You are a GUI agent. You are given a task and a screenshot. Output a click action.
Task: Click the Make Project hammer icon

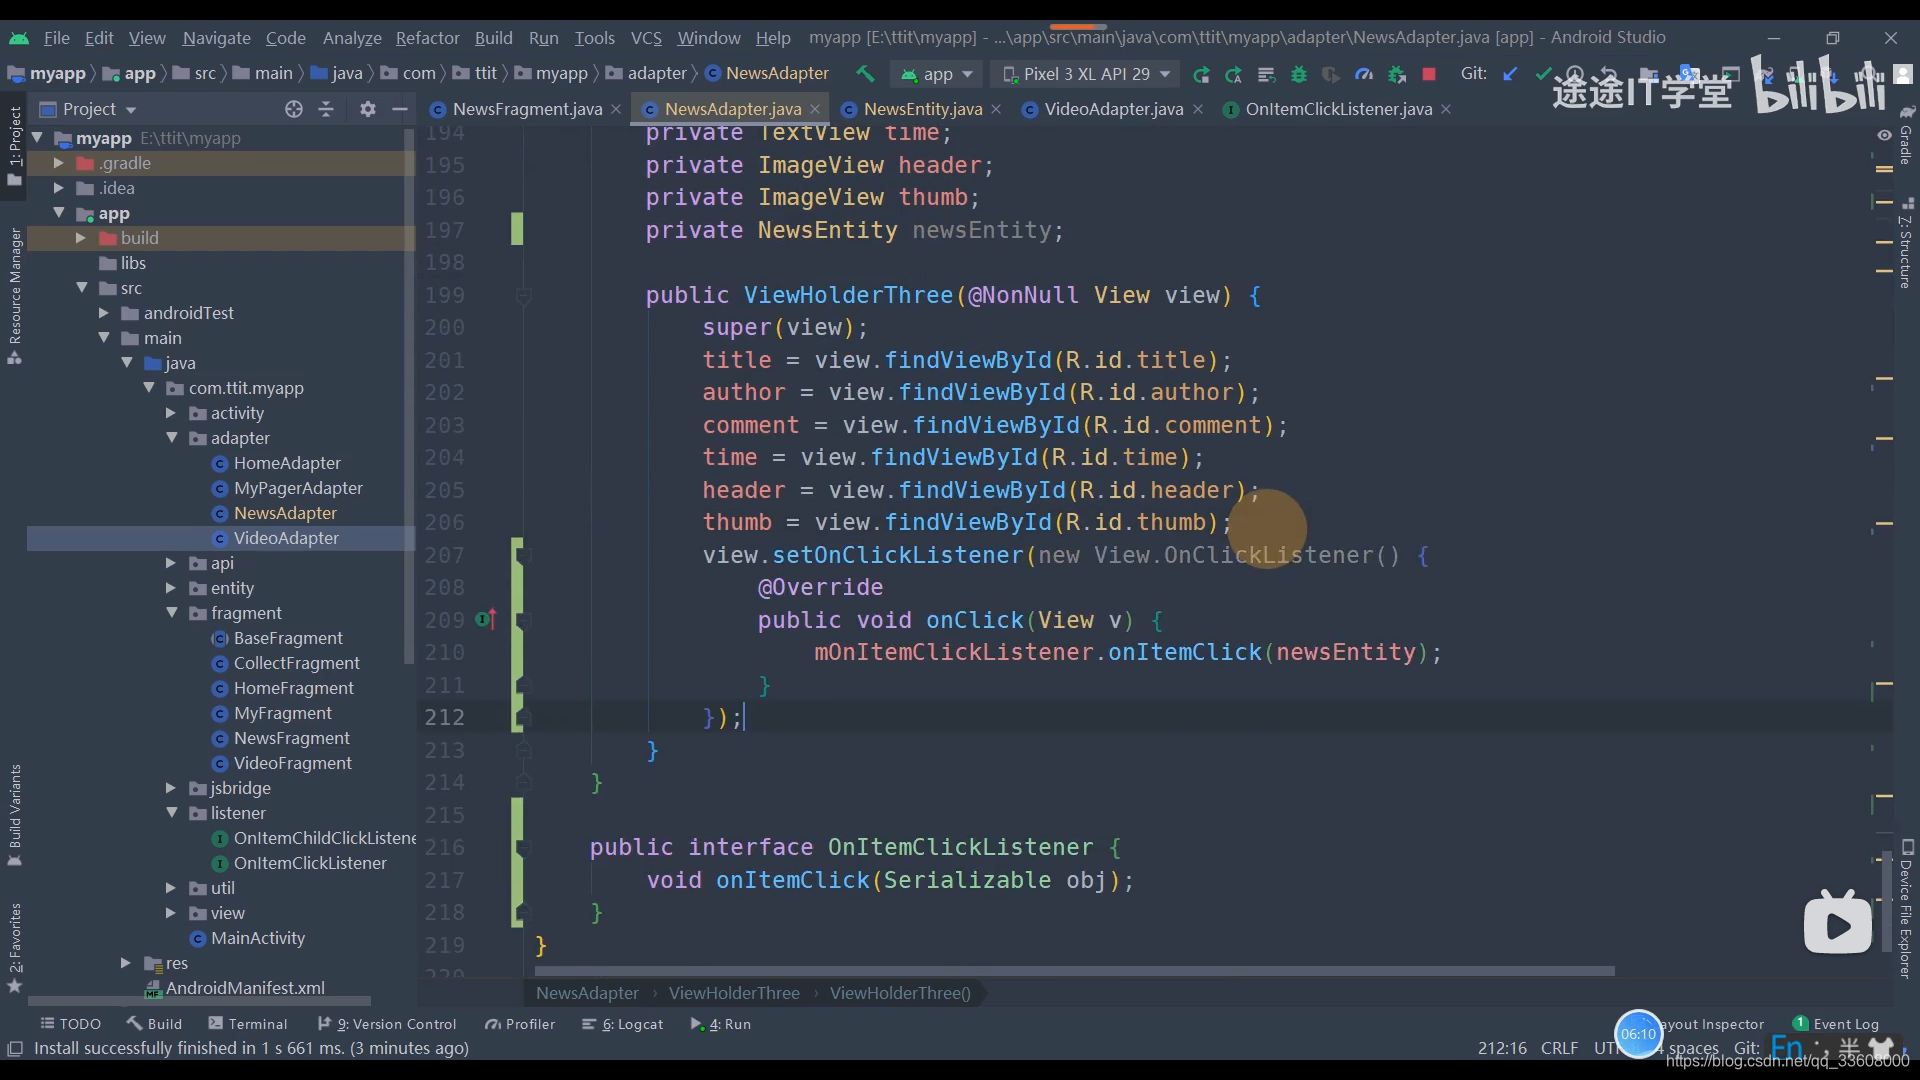click(x=865, y=73)
